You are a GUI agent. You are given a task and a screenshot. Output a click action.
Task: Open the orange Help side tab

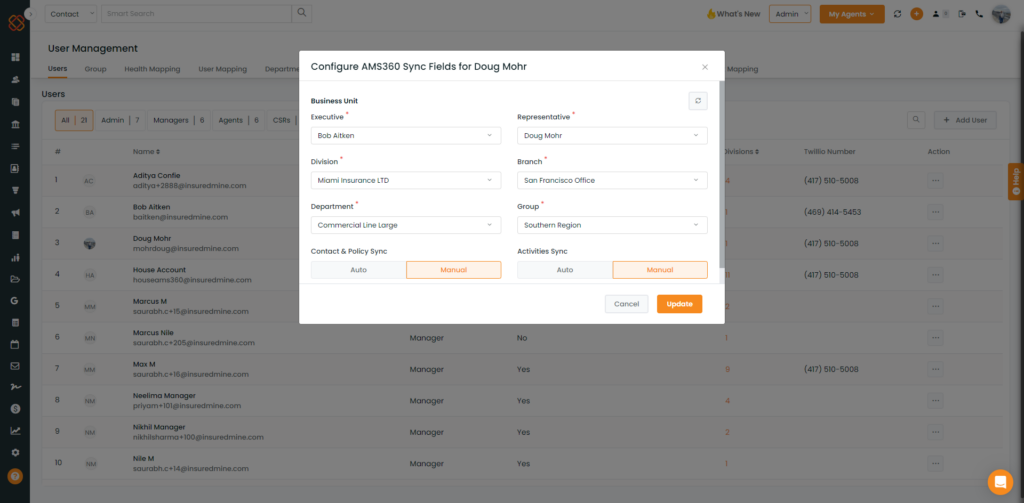1016,181
